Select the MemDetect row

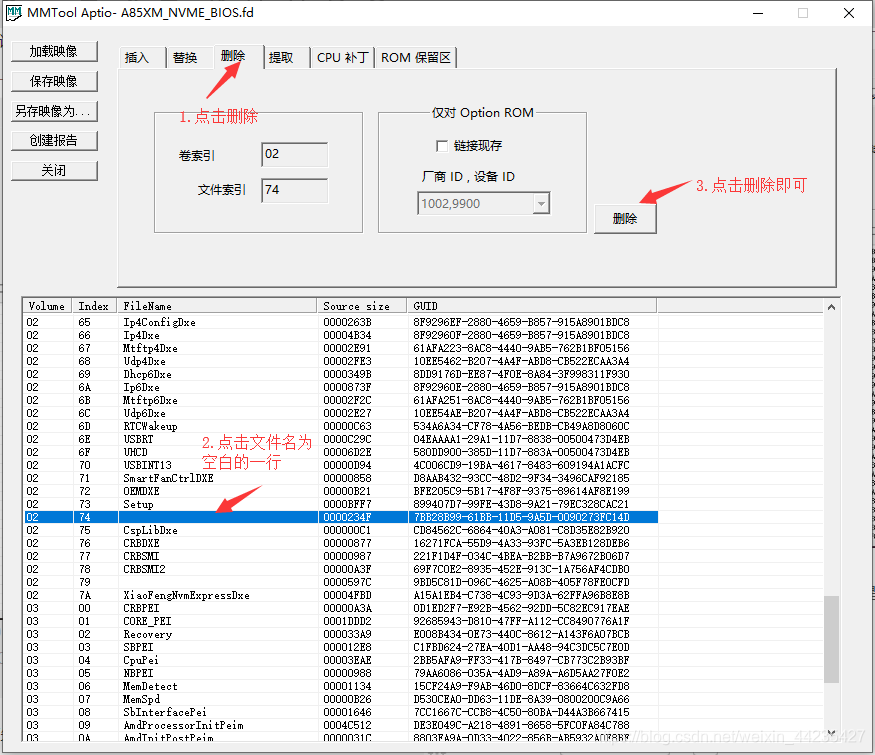click(x=341, y=687)
